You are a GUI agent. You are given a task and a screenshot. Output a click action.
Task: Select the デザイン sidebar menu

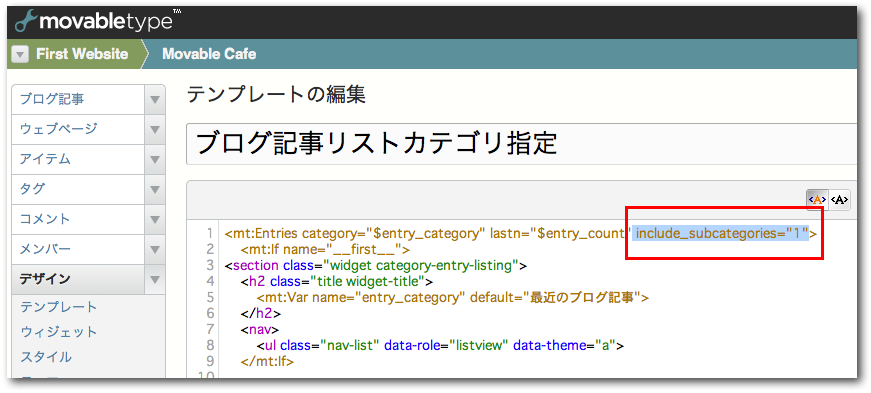point(78,280)
